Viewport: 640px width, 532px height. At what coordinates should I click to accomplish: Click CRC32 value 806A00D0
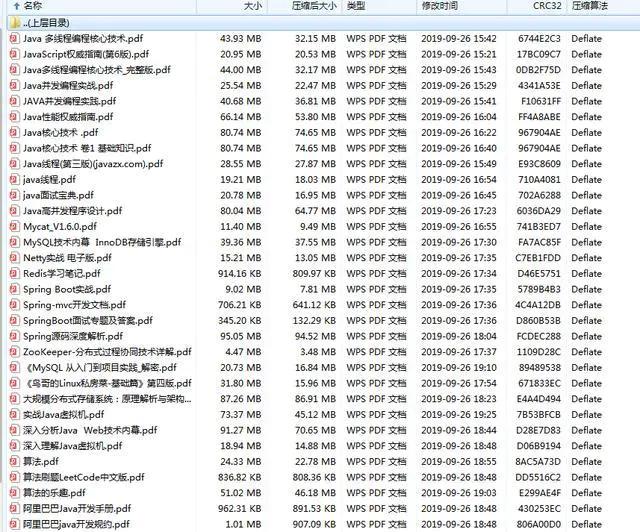click(x=539, y=524)
